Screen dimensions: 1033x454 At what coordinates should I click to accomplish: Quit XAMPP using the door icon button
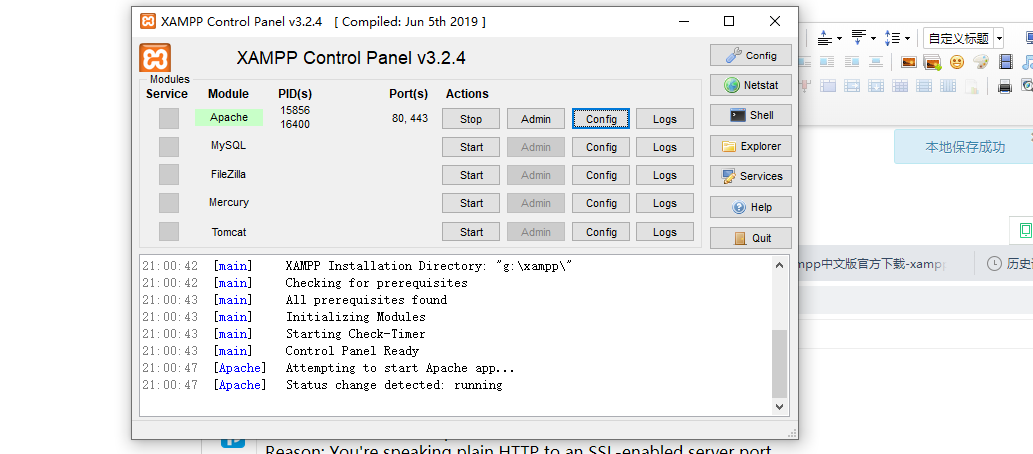pyautogui.click(x=750, y=238)
